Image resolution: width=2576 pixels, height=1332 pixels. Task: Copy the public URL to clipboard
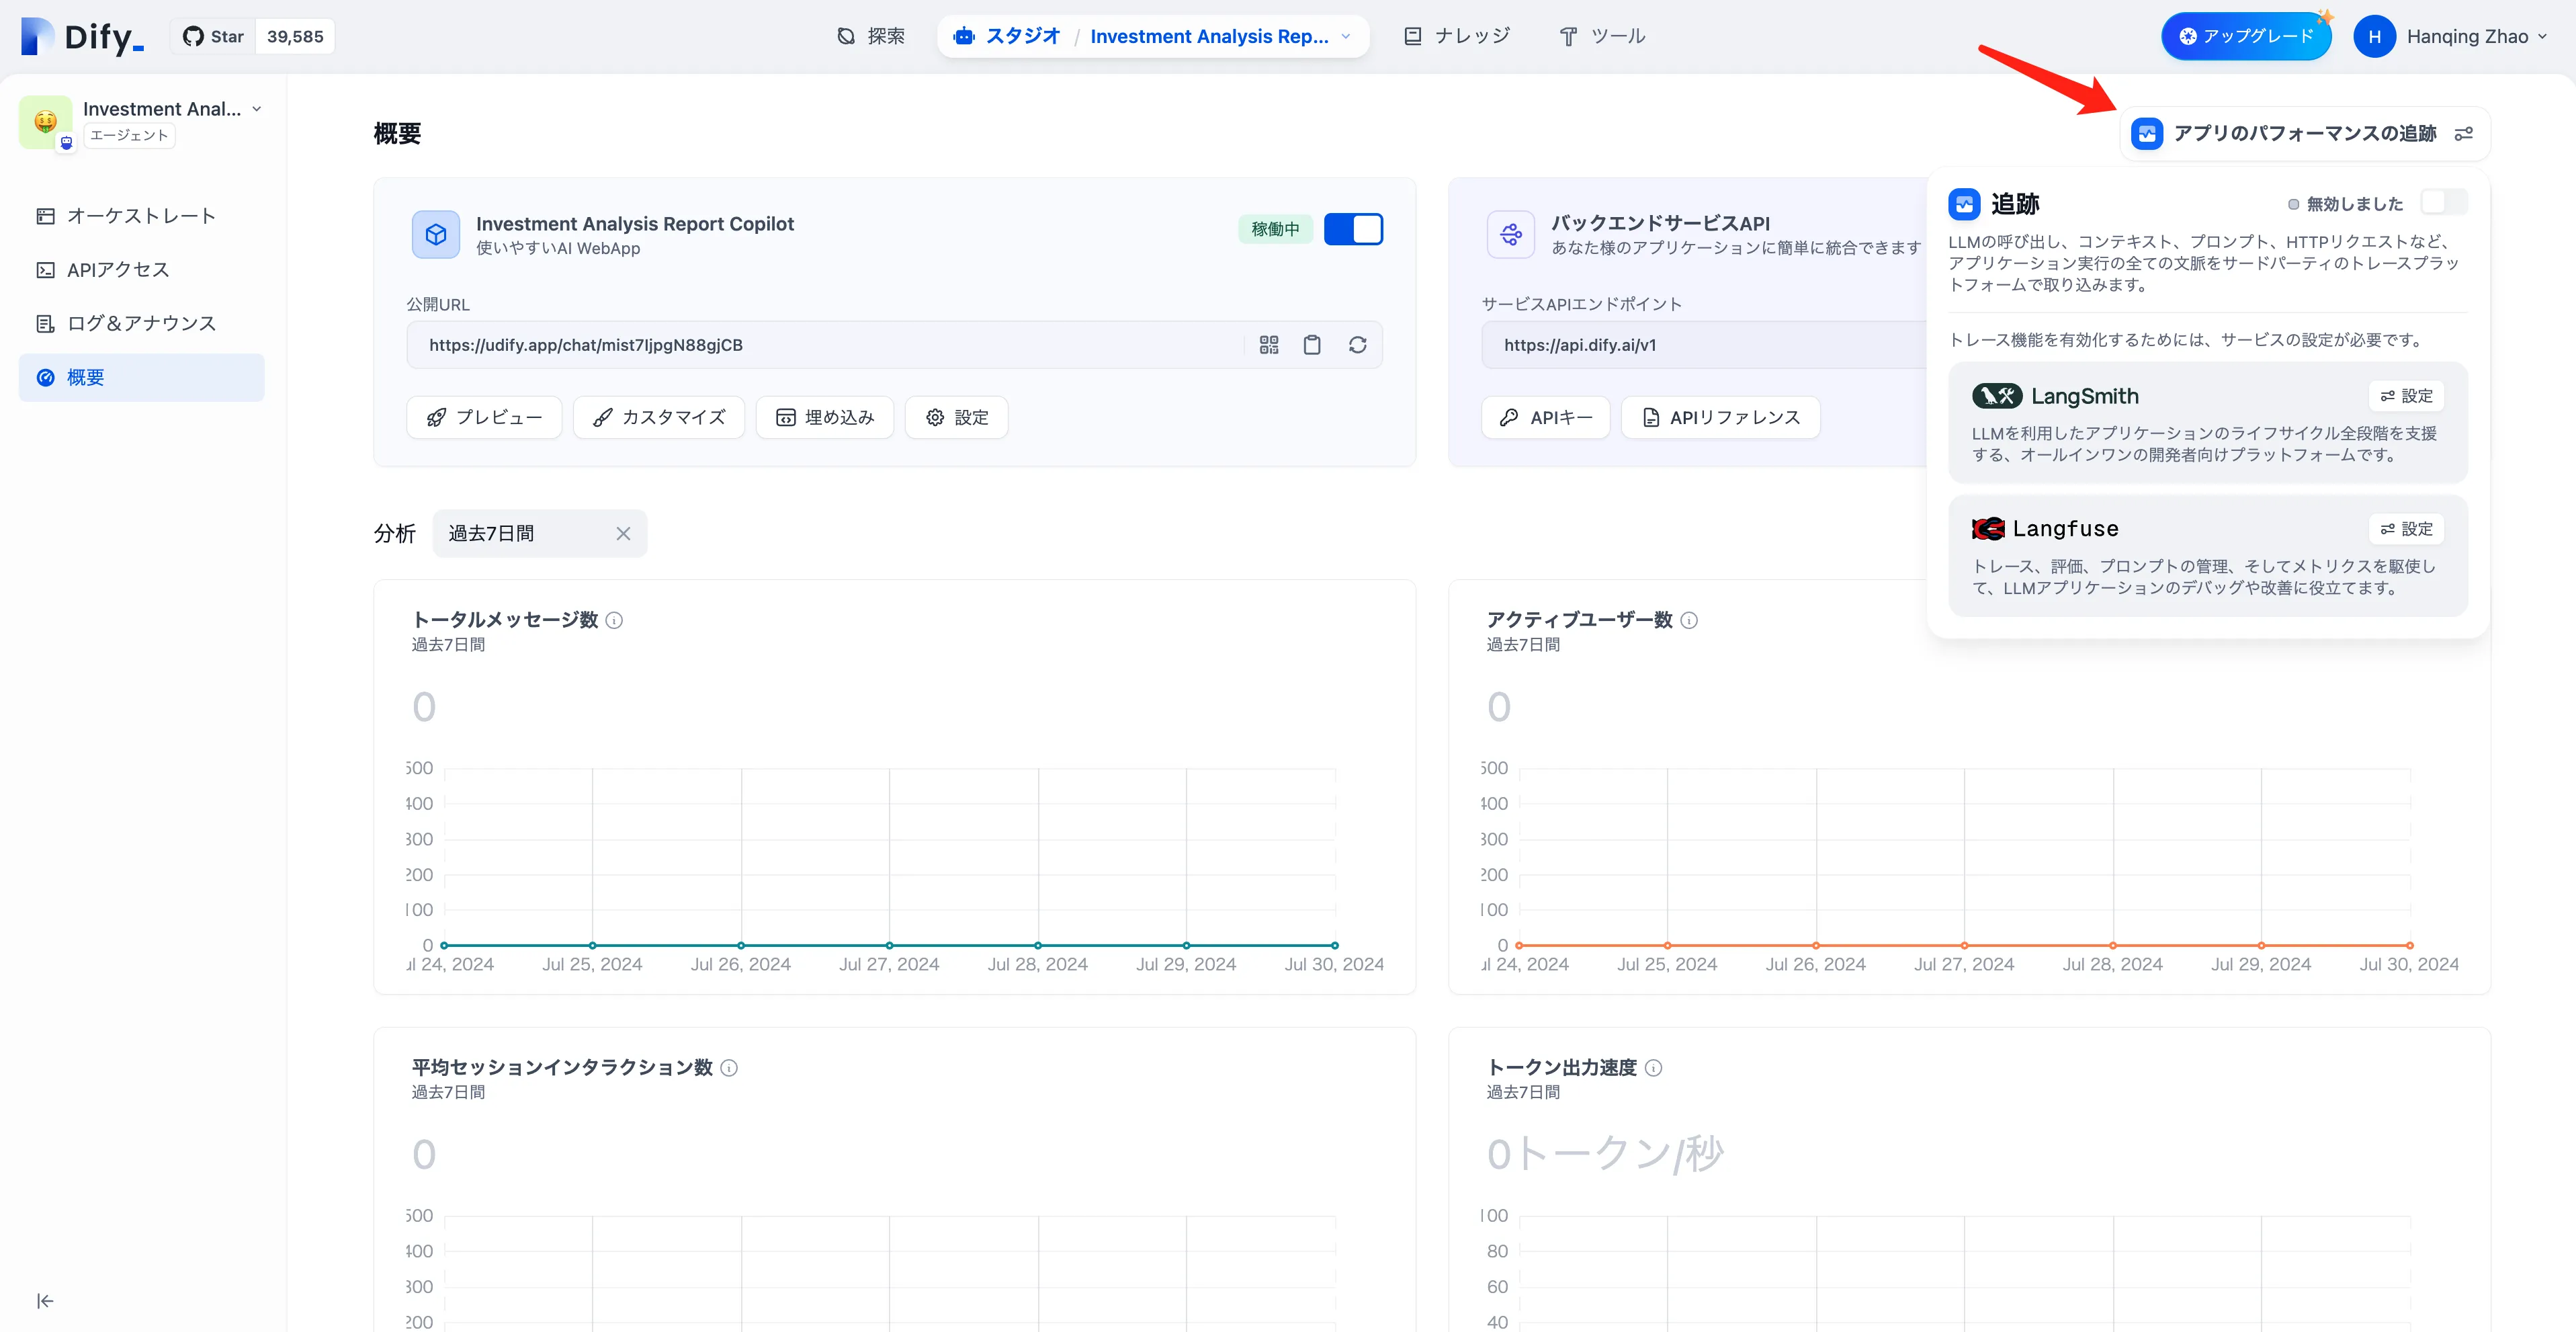(1312, 345)
